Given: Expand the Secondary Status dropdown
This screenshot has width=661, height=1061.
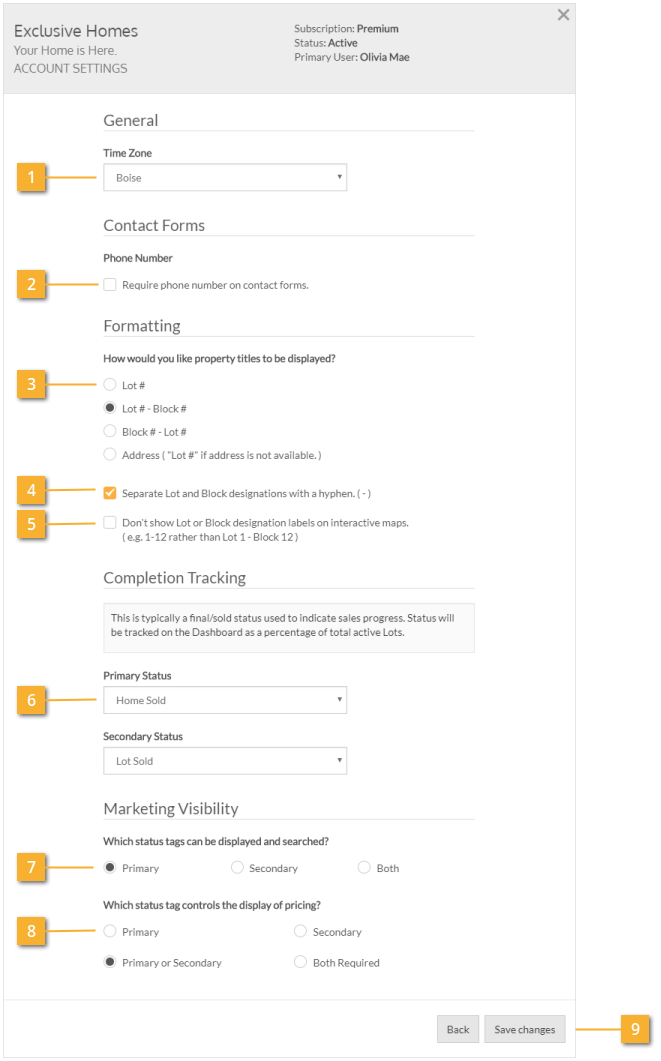Looking at the screenshot, I should click(x=225, y=761).
